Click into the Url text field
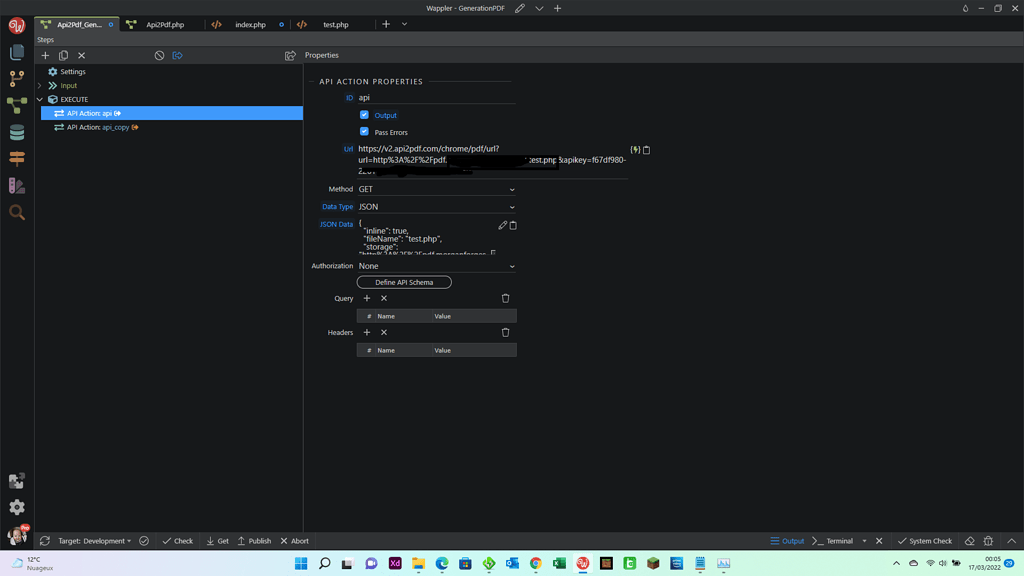The height and width of the screenshot is (576, 1024). (492, 160)
